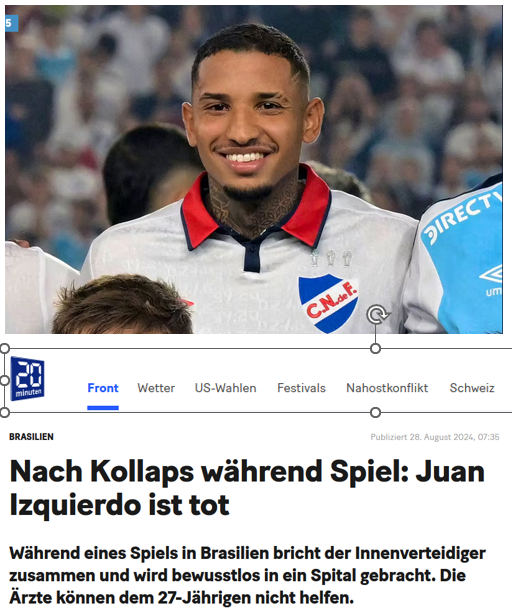Click the smiling footballer's photo
Screen dimensions: 512x608
pos(254,169)
